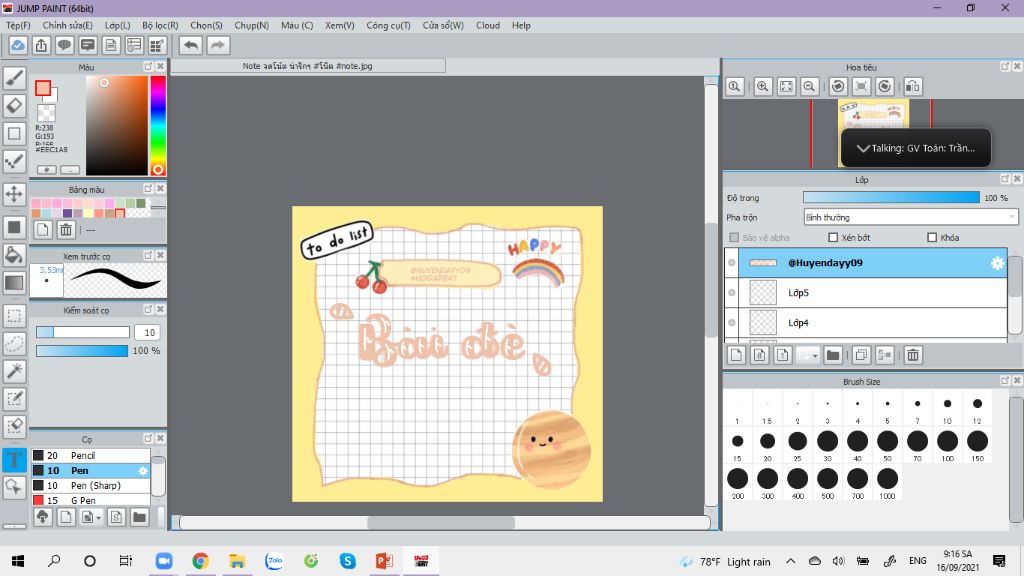1024x576 pixels.
Task: Switch to the Note document tab
Action: coord(308,66)
